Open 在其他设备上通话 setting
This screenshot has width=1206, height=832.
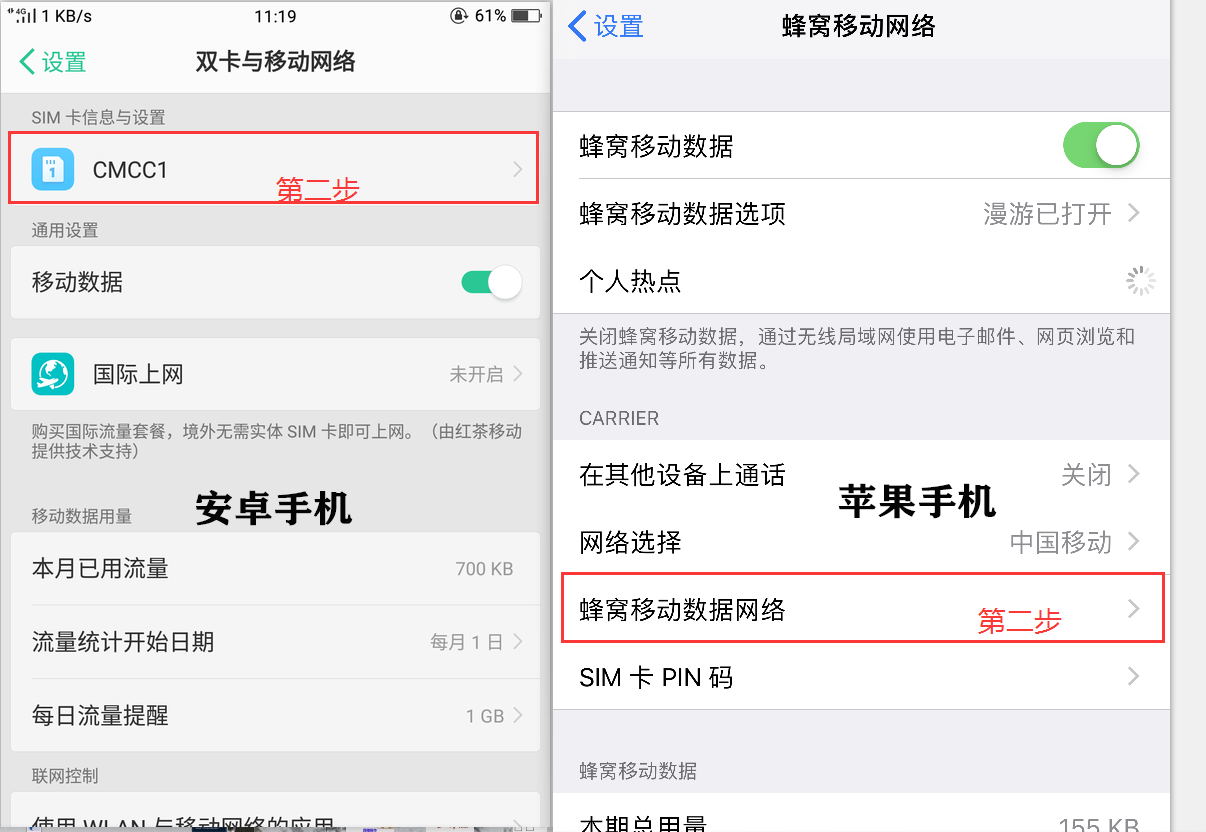(861, 474)
